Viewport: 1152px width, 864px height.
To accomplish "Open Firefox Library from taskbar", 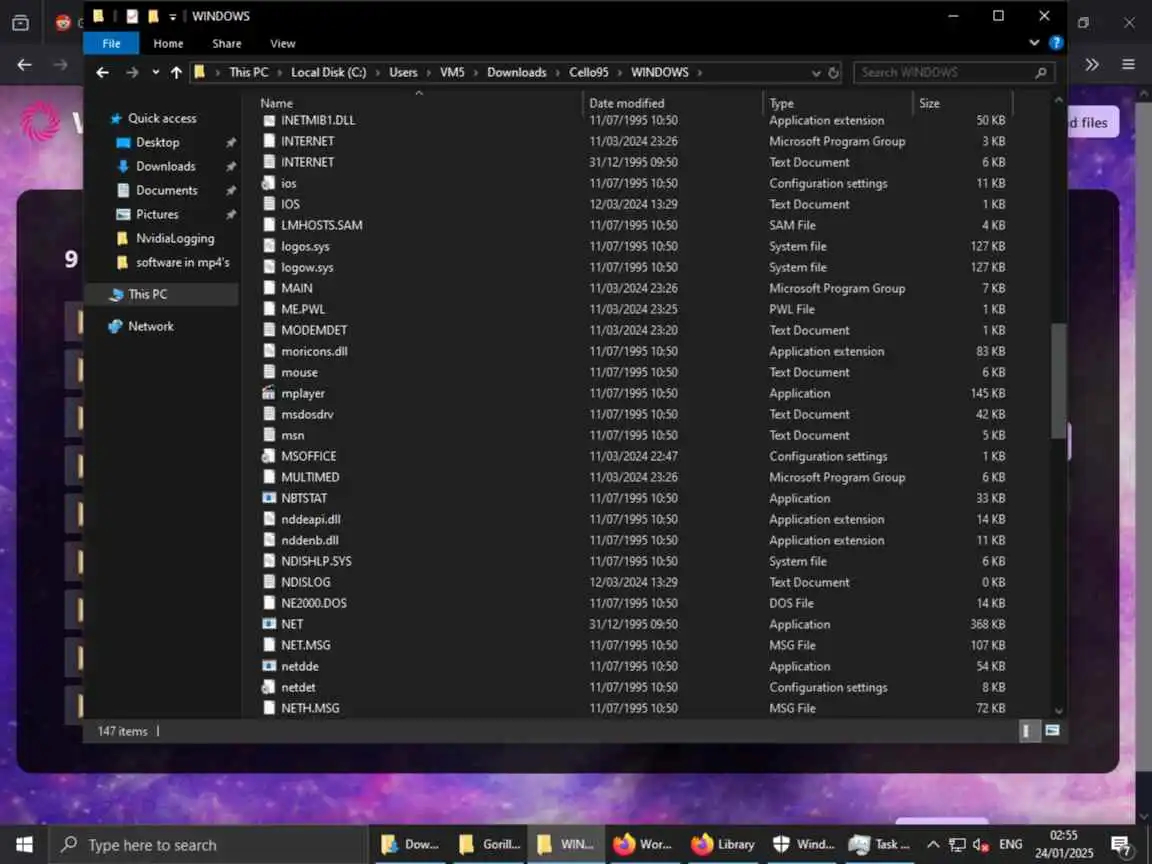I will [x=723, y=844].
